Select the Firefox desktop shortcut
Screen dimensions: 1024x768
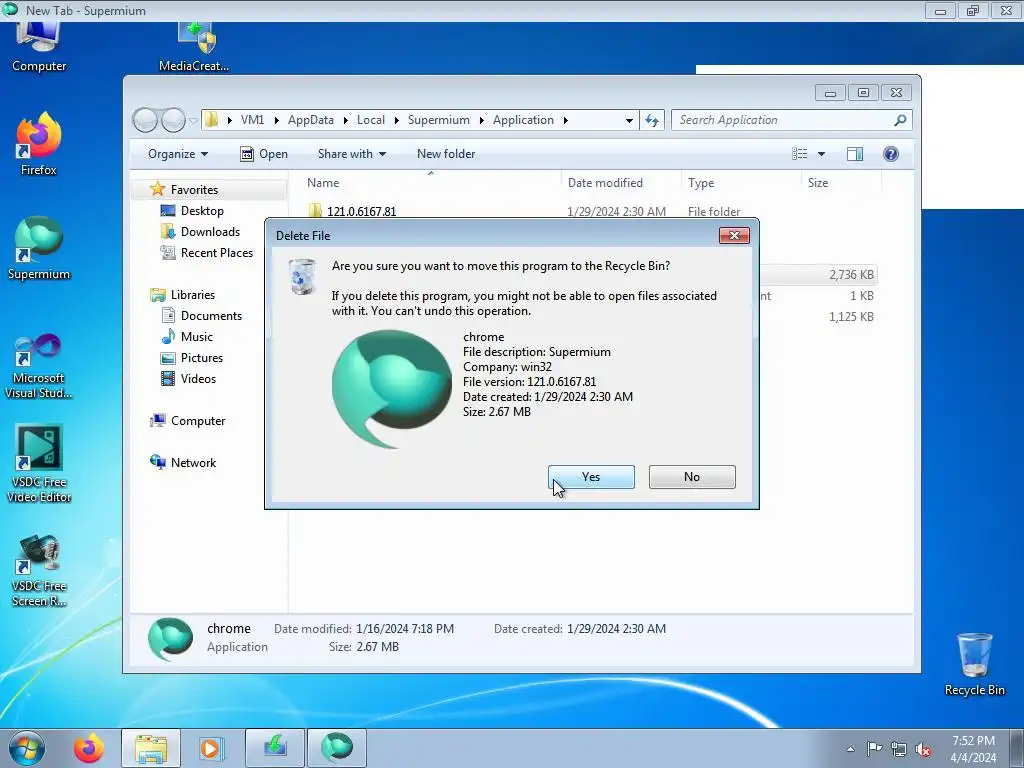[x=39, y=144]
